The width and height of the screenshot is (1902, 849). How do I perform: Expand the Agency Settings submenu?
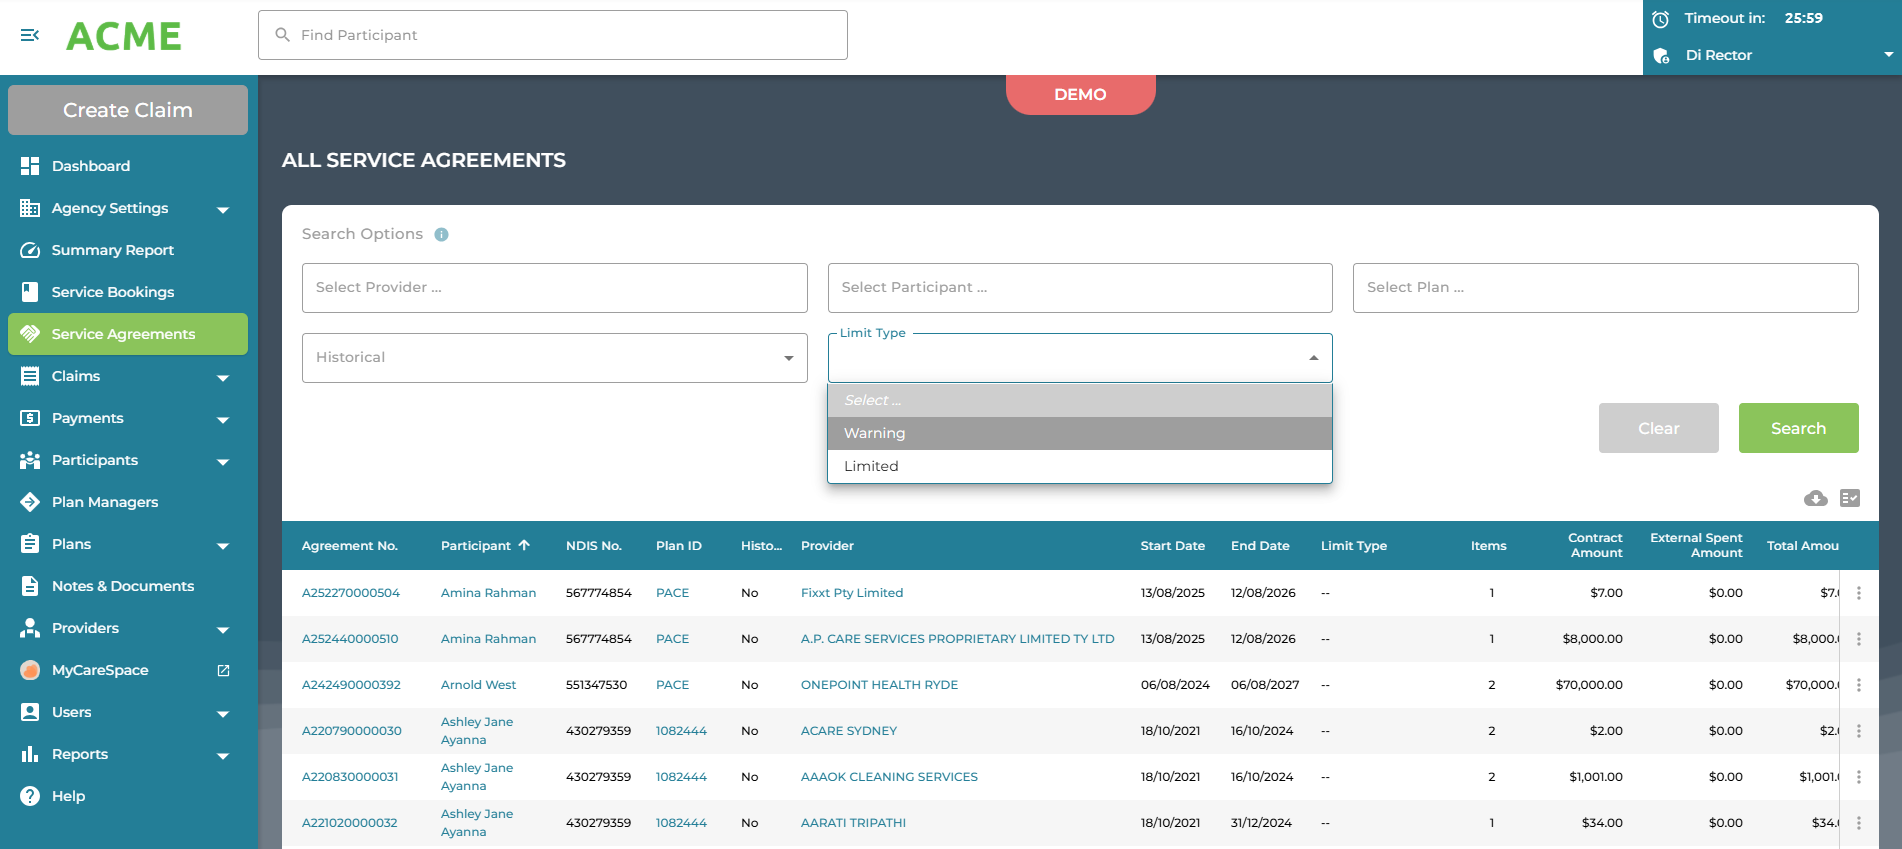[x=223, y=209]
